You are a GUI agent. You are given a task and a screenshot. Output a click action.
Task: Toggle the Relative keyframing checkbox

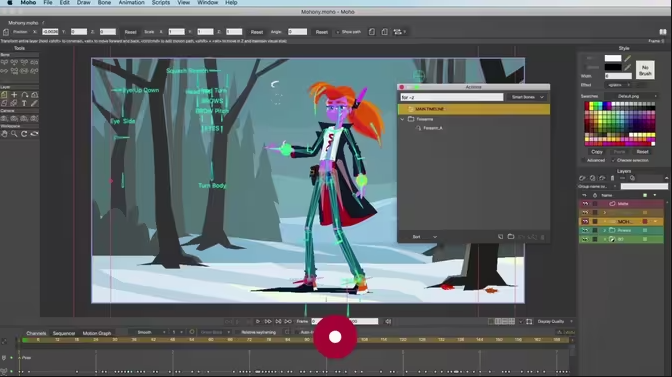click(x=237, y=332)
